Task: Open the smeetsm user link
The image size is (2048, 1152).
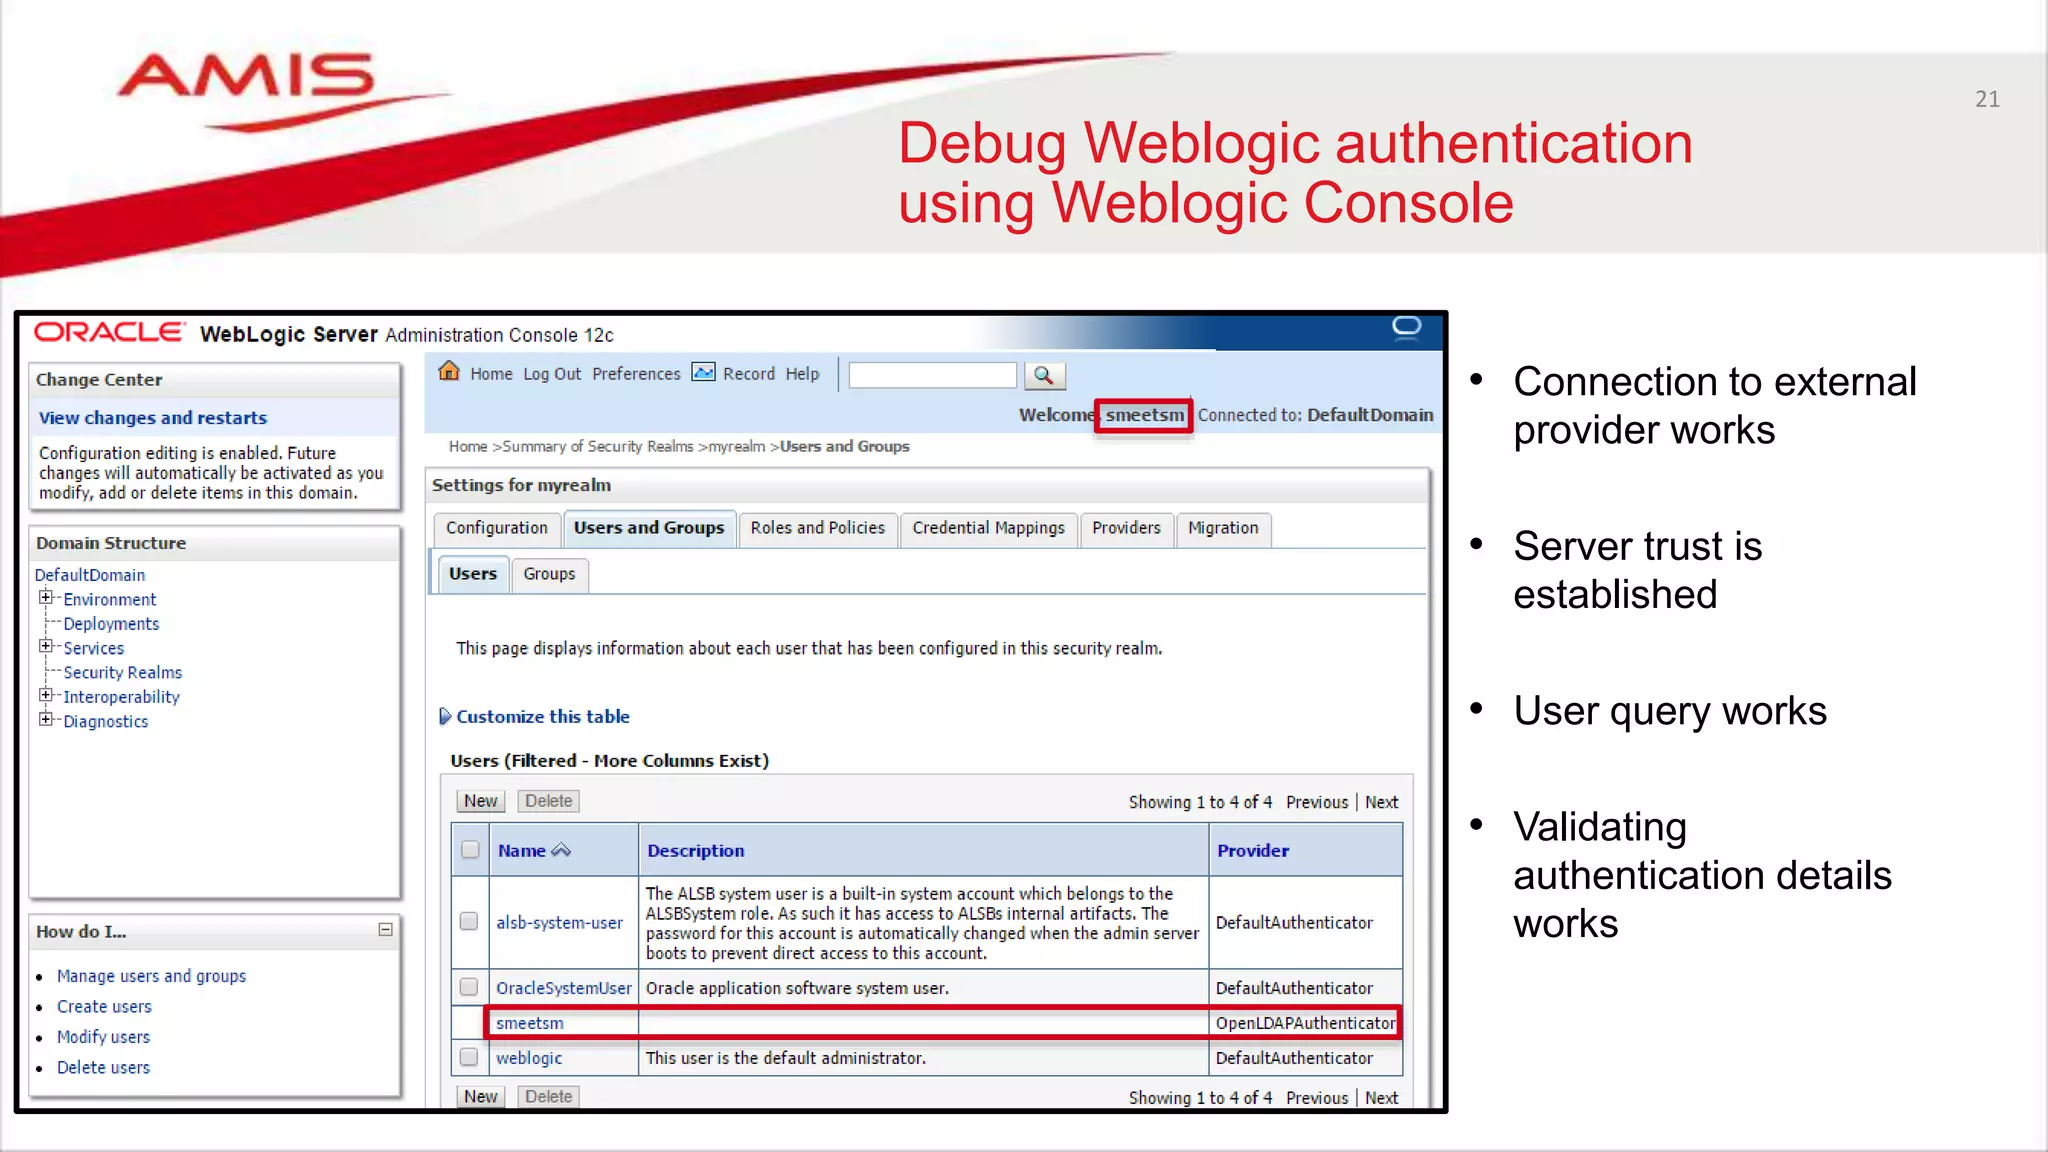Action: (x=529, y=1023)
